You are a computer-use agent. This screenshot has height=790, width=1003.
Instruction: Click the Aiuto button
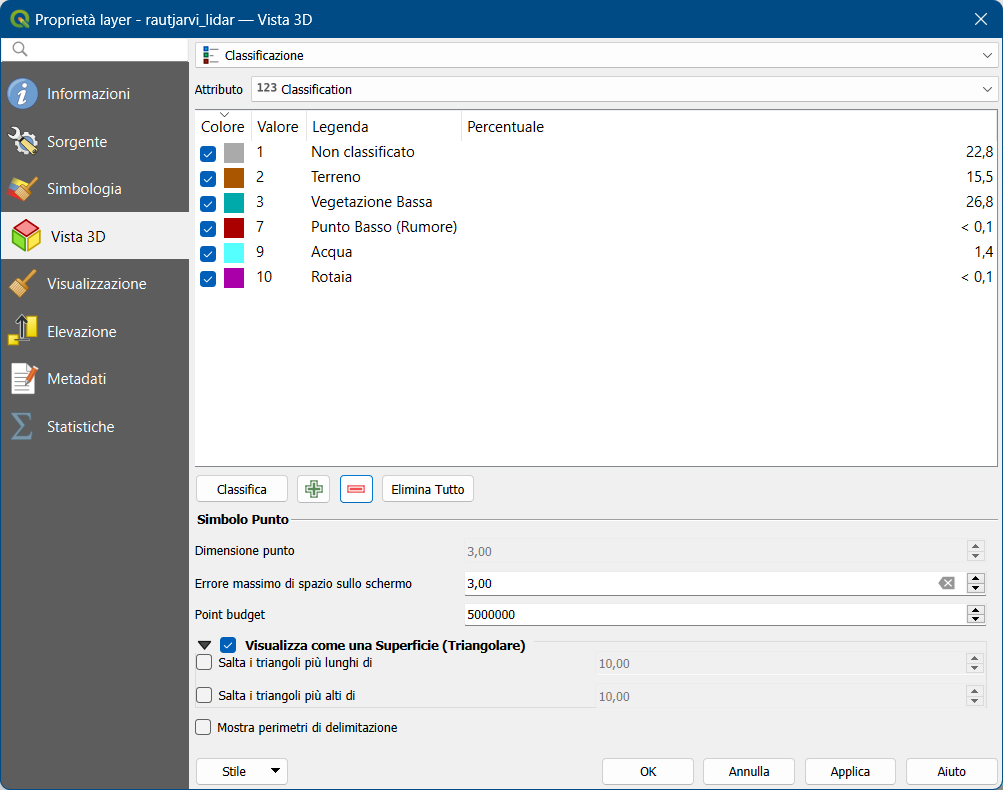point(951,771)
